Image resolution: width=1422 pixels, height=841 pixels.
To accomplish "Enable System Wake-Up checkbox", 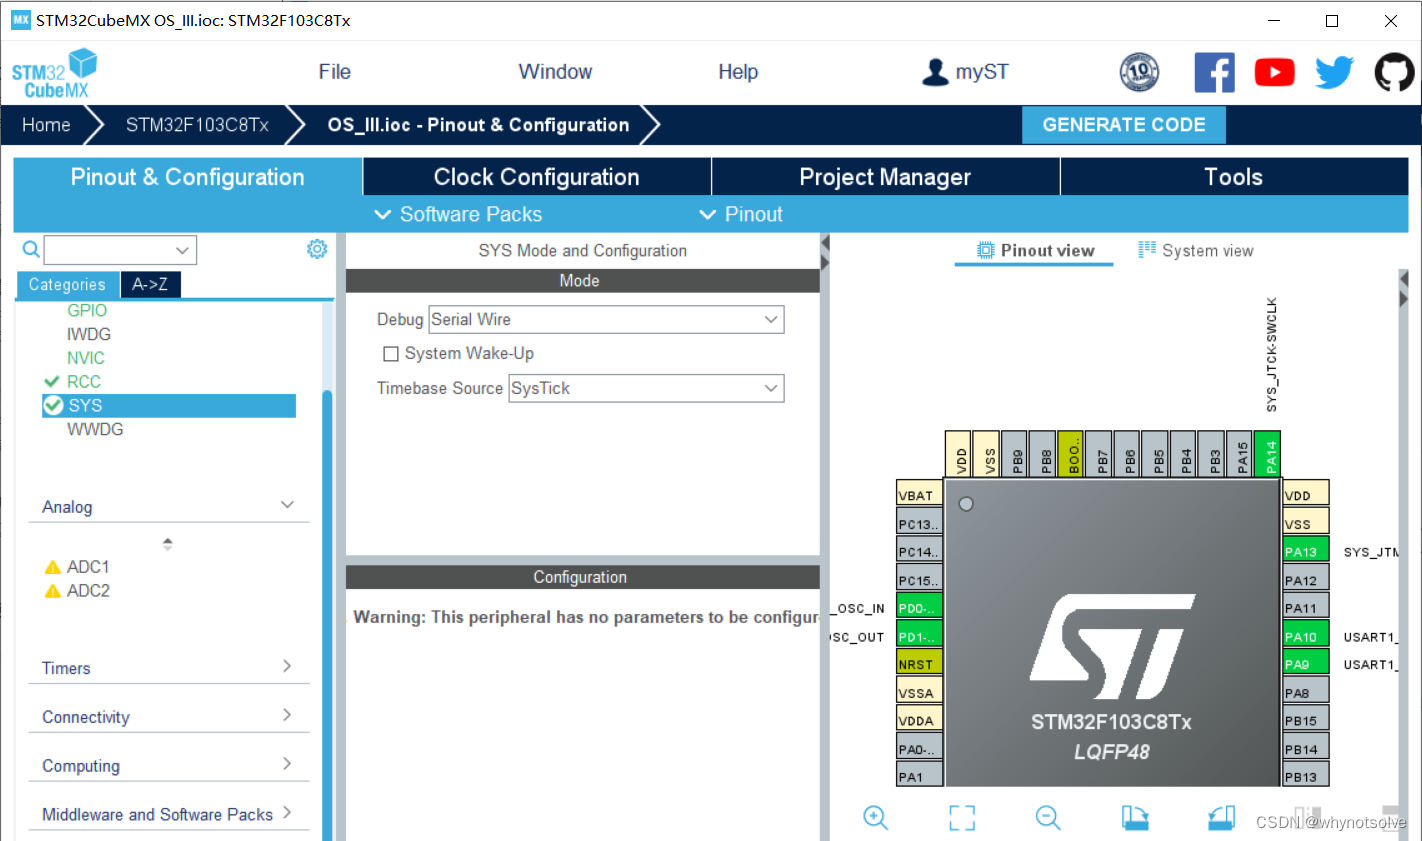I will tap(391, 354).
